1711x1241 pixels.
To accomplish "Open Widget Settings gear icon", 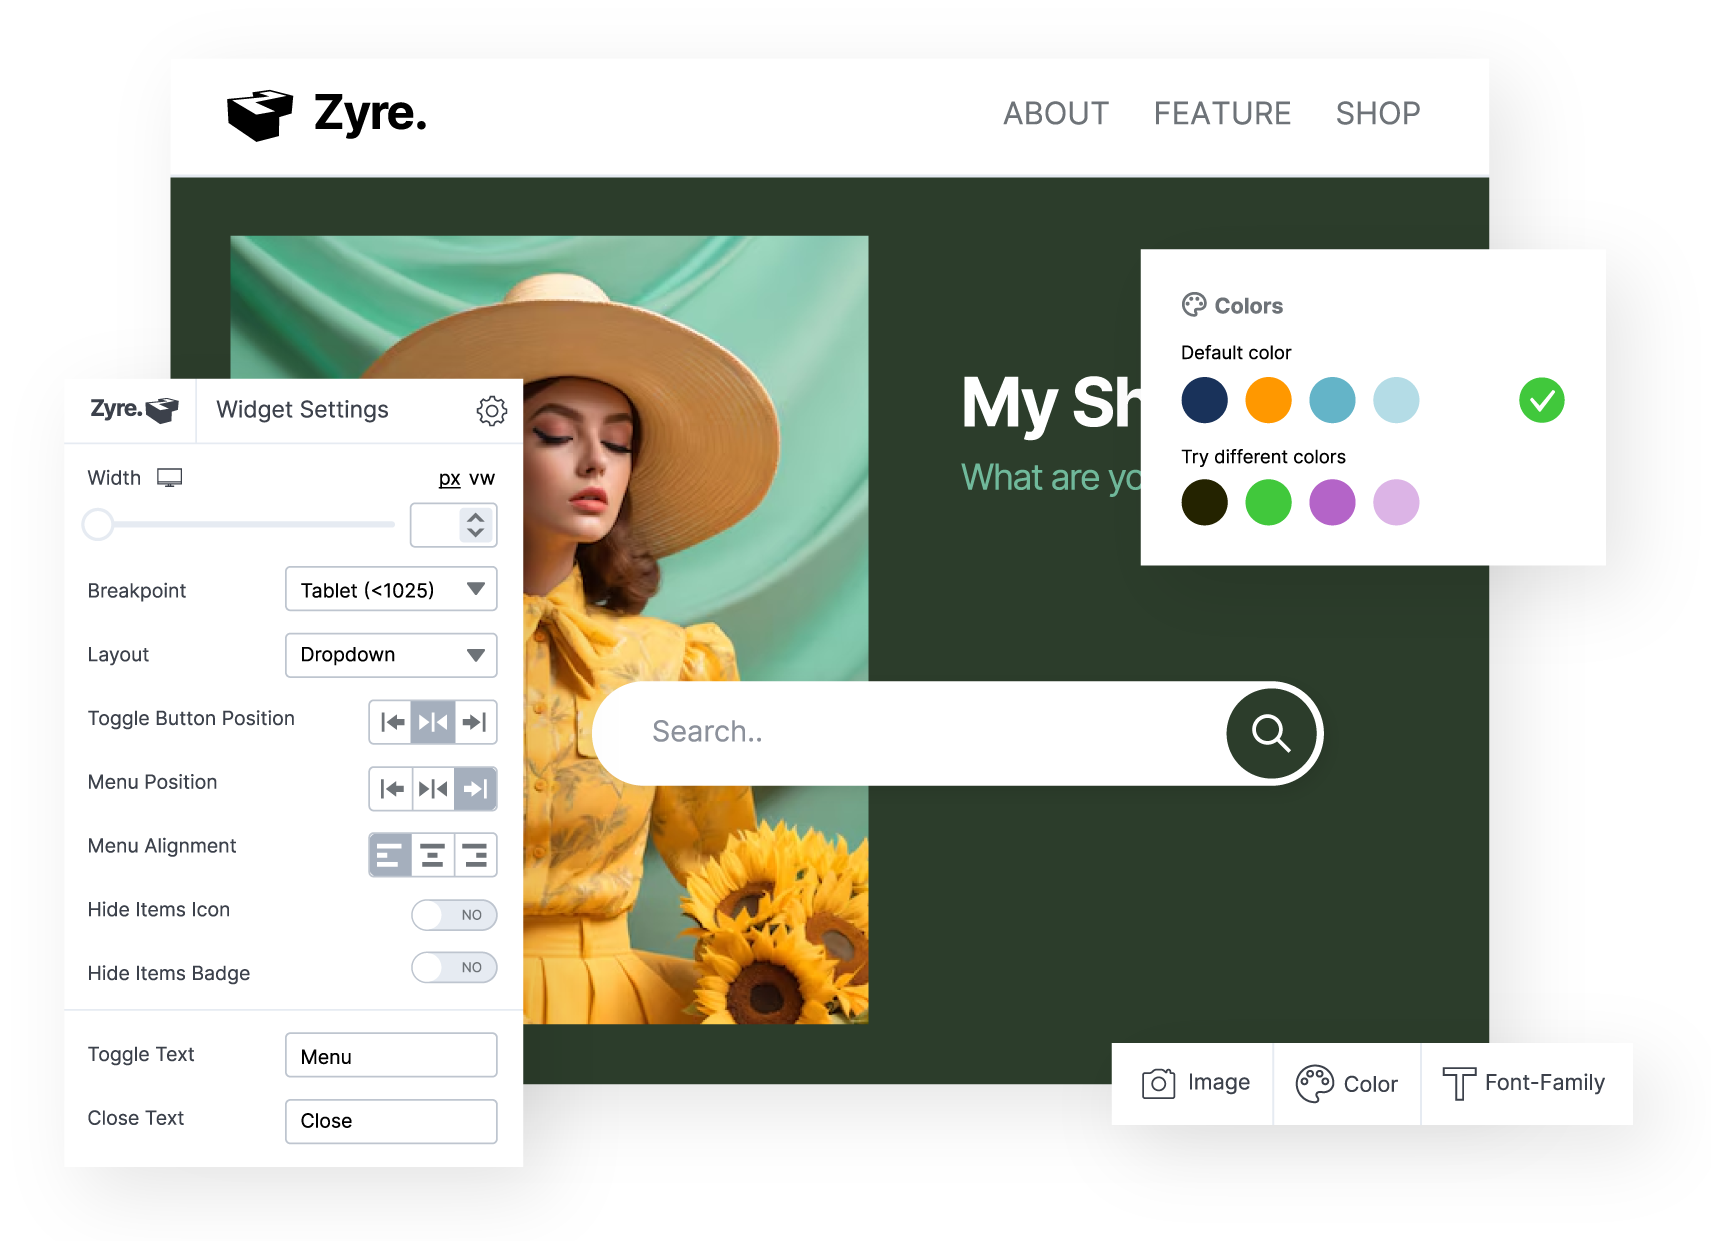I will pos(491,410).
